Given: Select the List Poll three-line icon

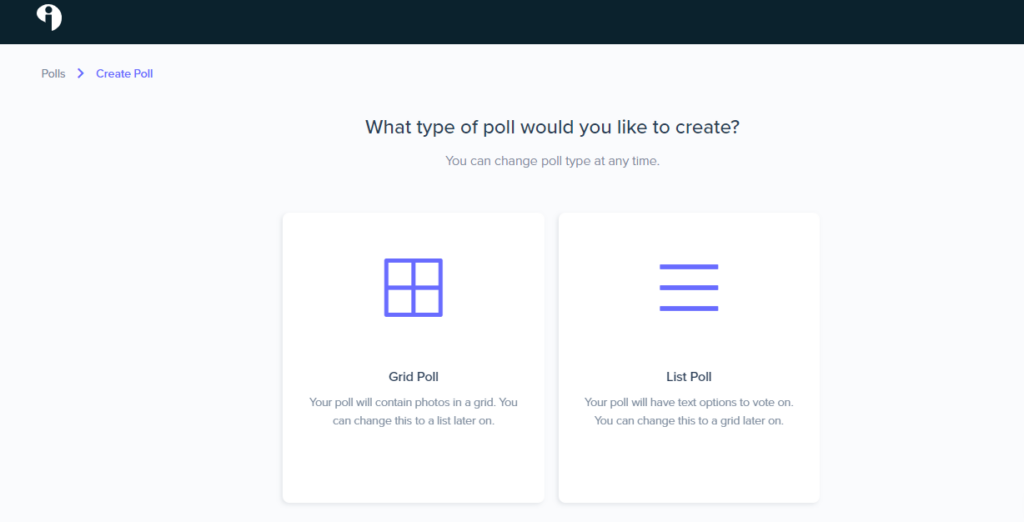Looking at the screenshot, I should (689, 287).
